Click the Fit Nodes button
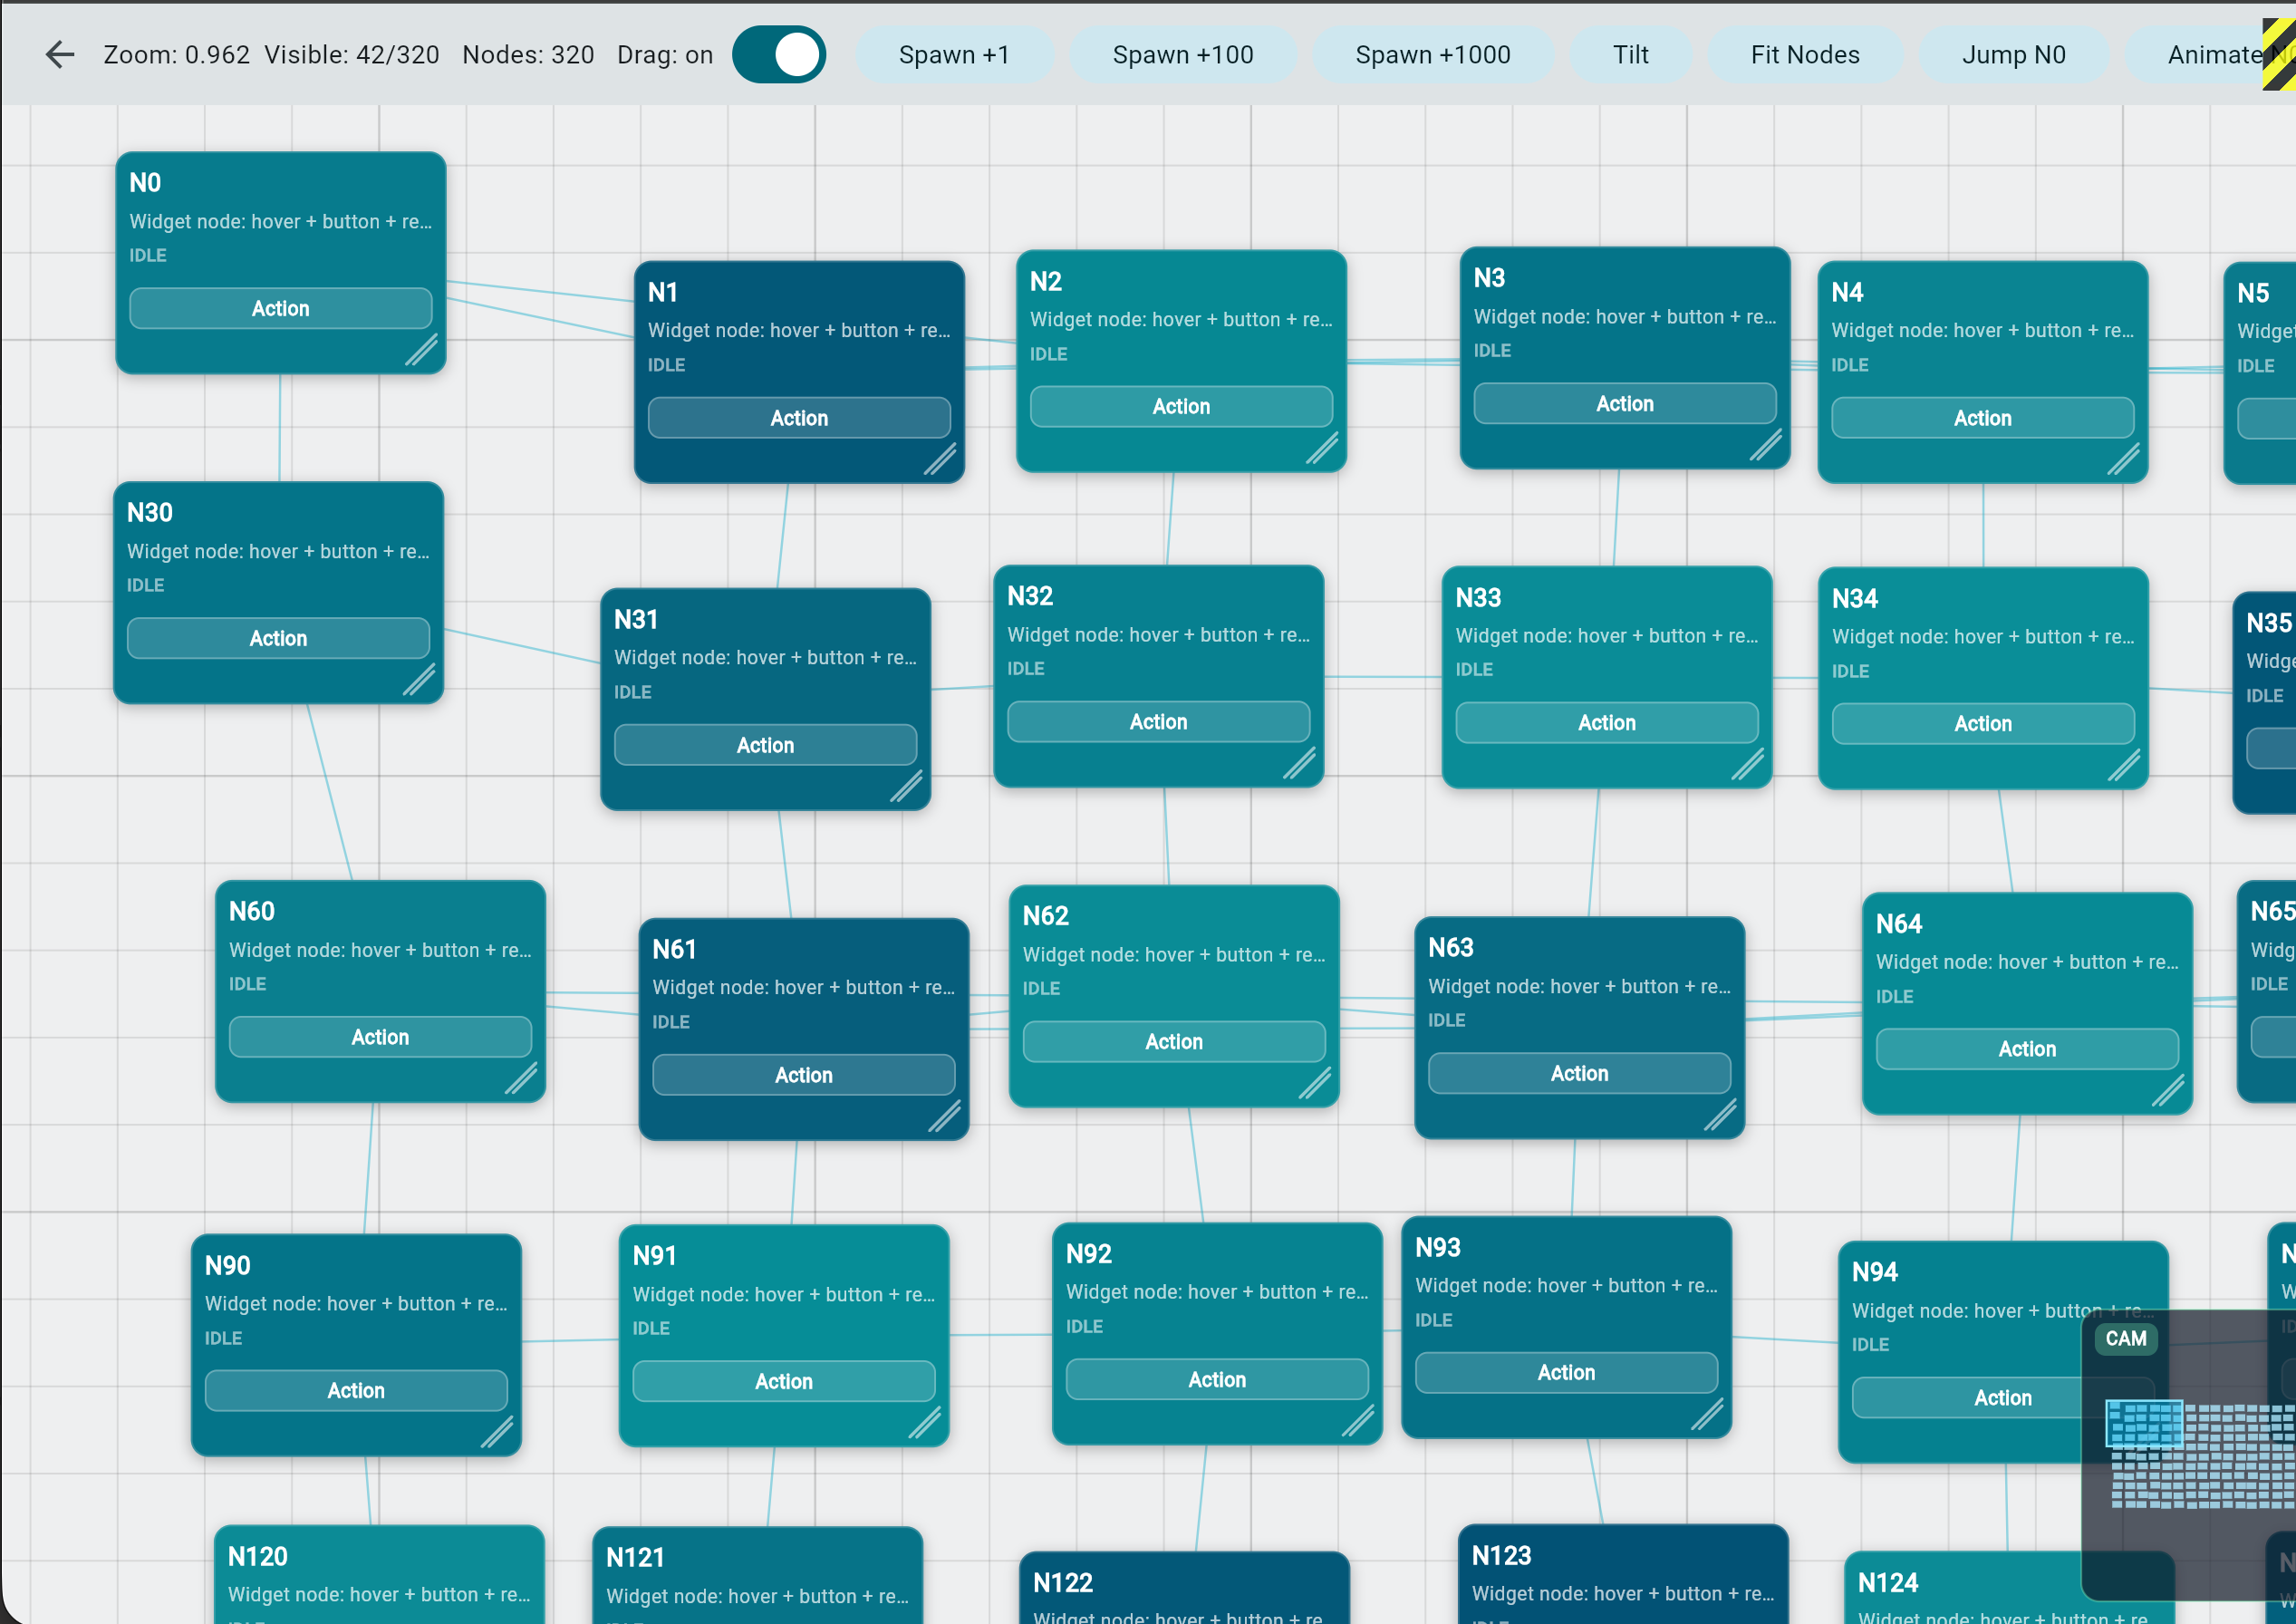Viewport: 2296px width, 1624px height. point(1804,54)
